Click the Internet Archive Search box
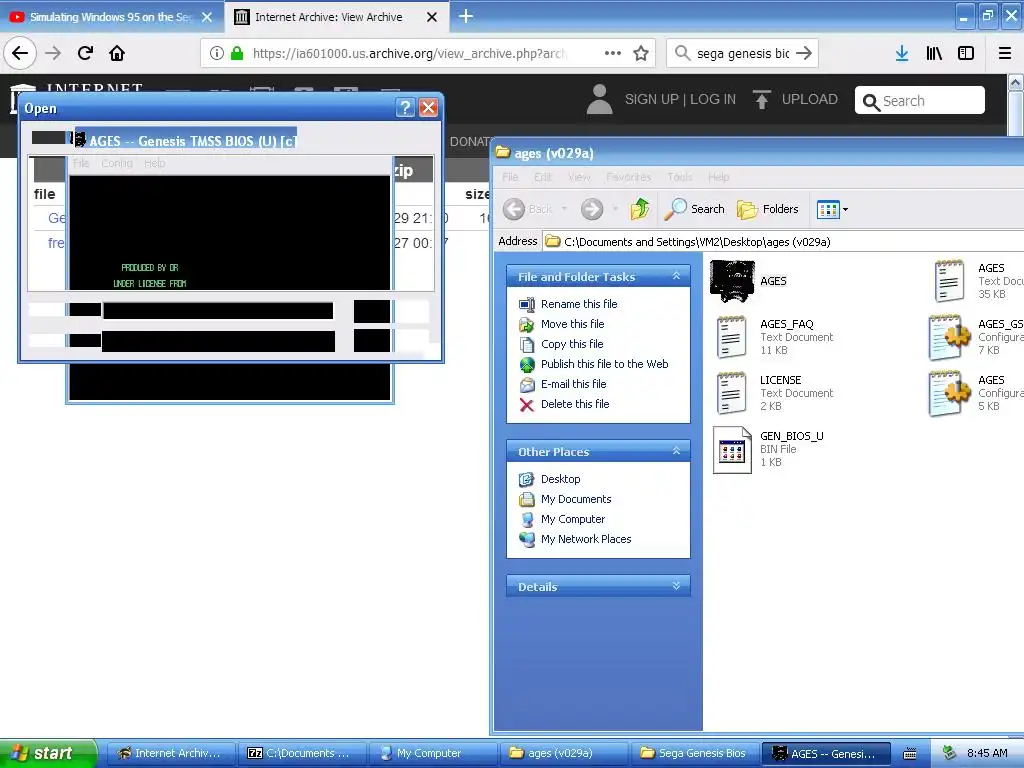The image size is (1024, 768). [x=920, y=101]
